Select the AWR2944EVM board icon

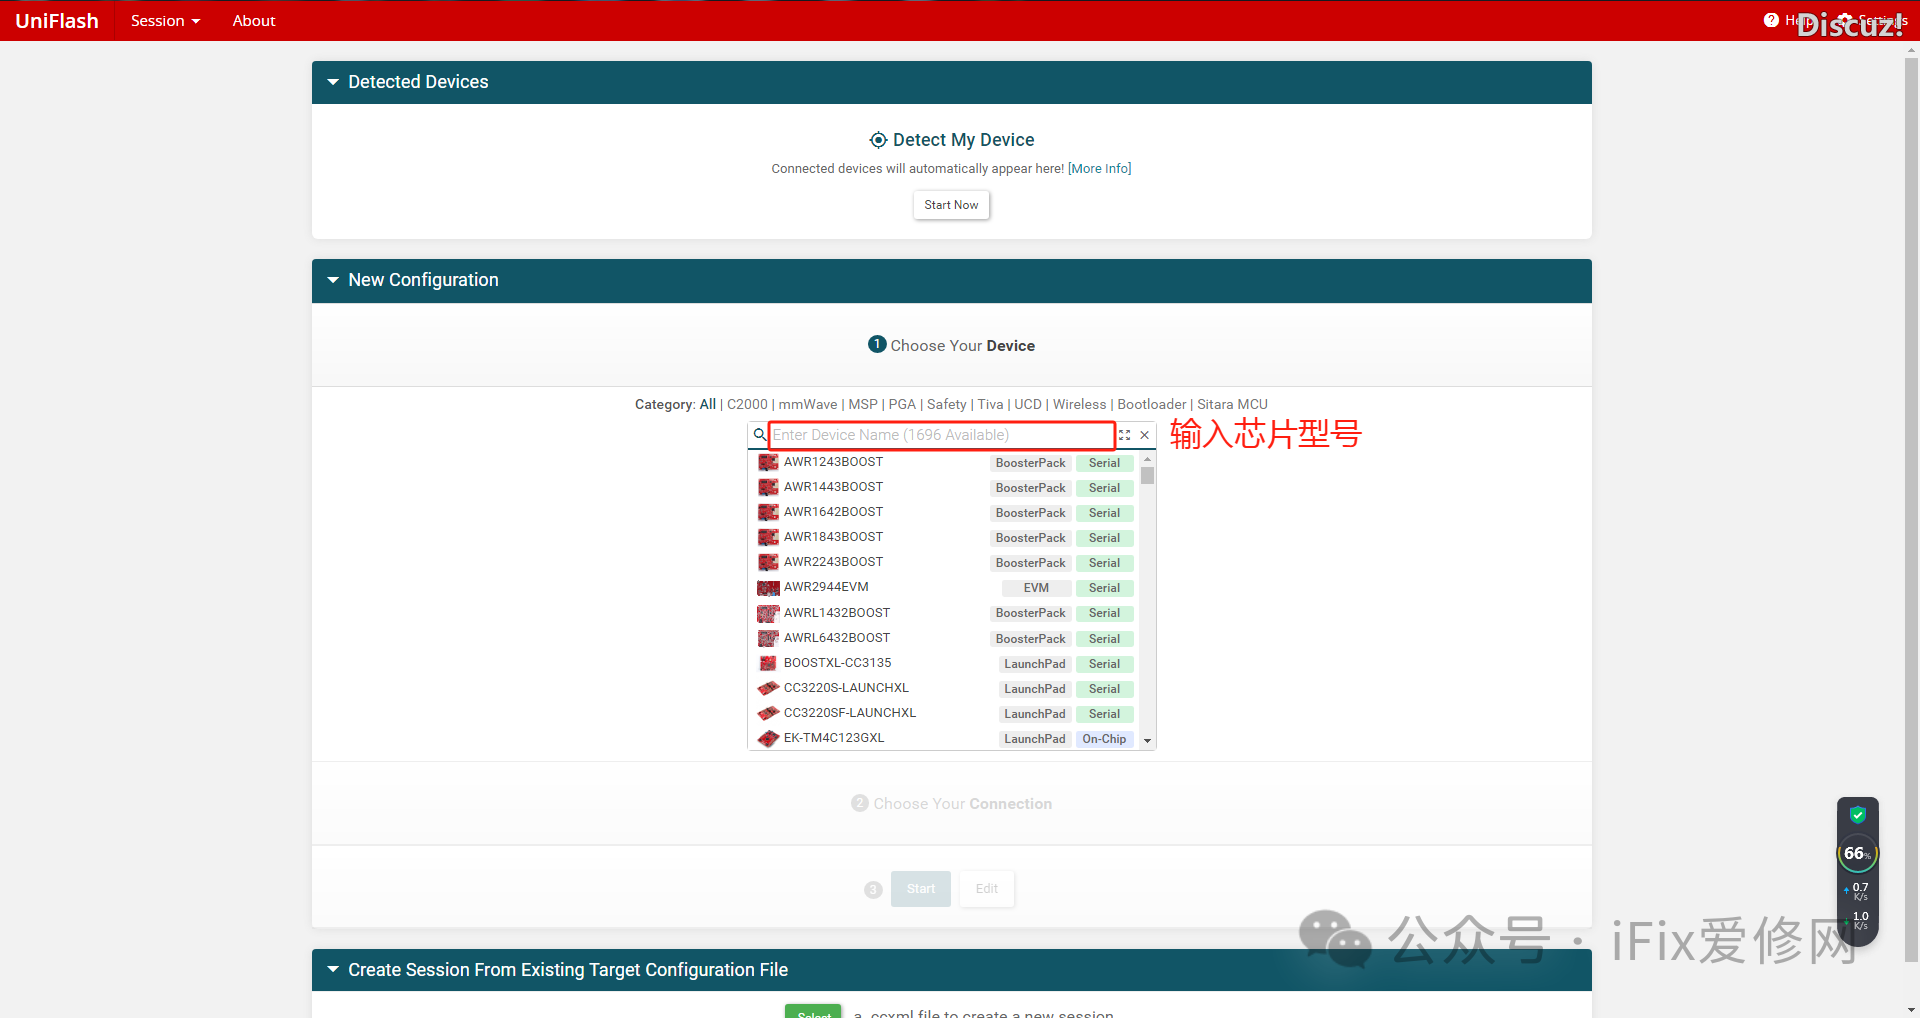tap(768, 588)
